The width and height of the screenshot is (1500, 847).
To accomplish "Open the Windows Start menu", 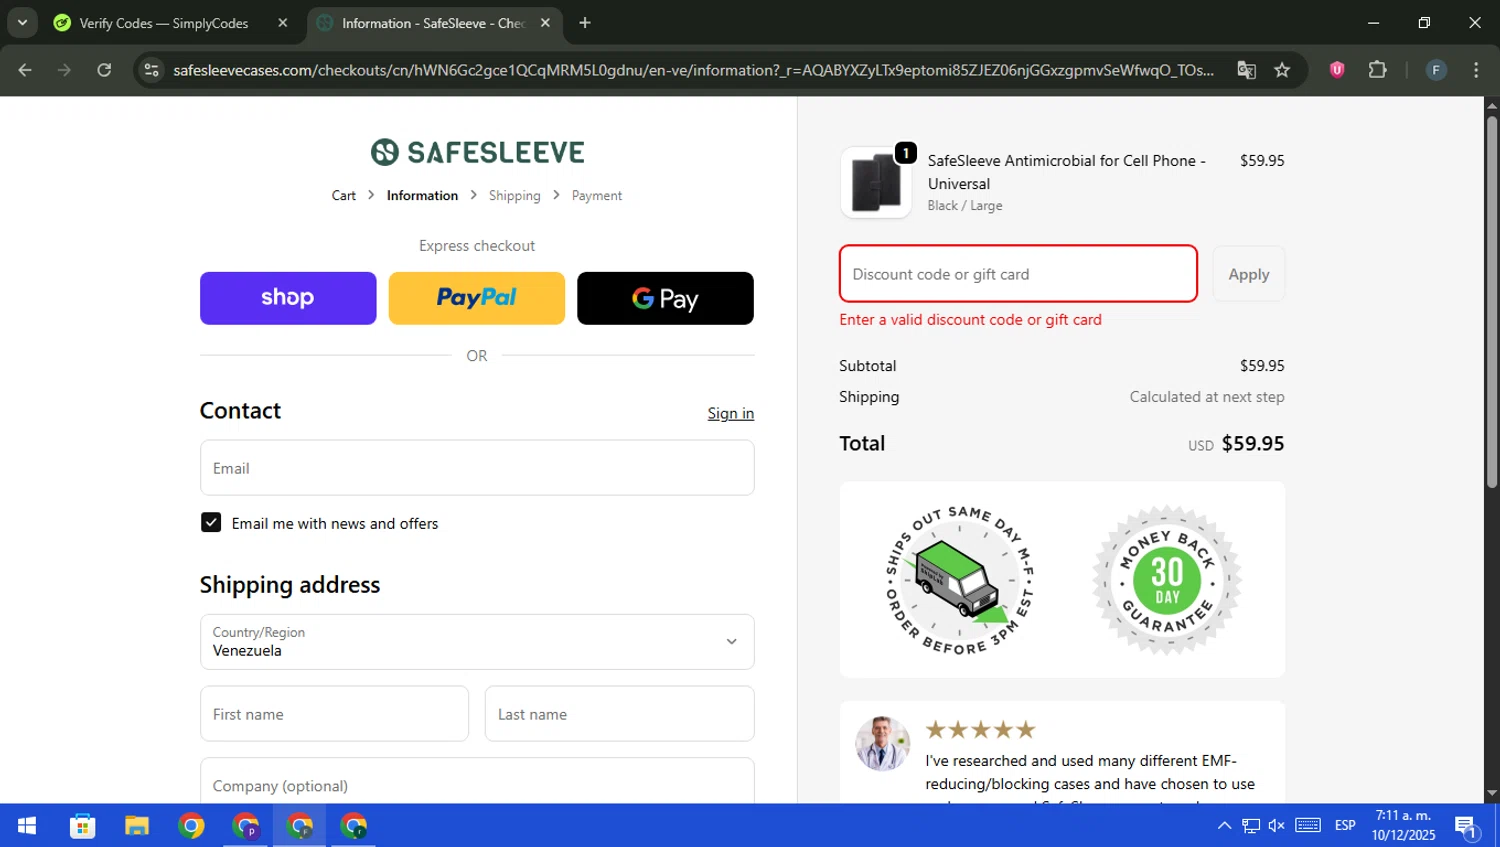I will pyautogui.click(x=27, y=826).
